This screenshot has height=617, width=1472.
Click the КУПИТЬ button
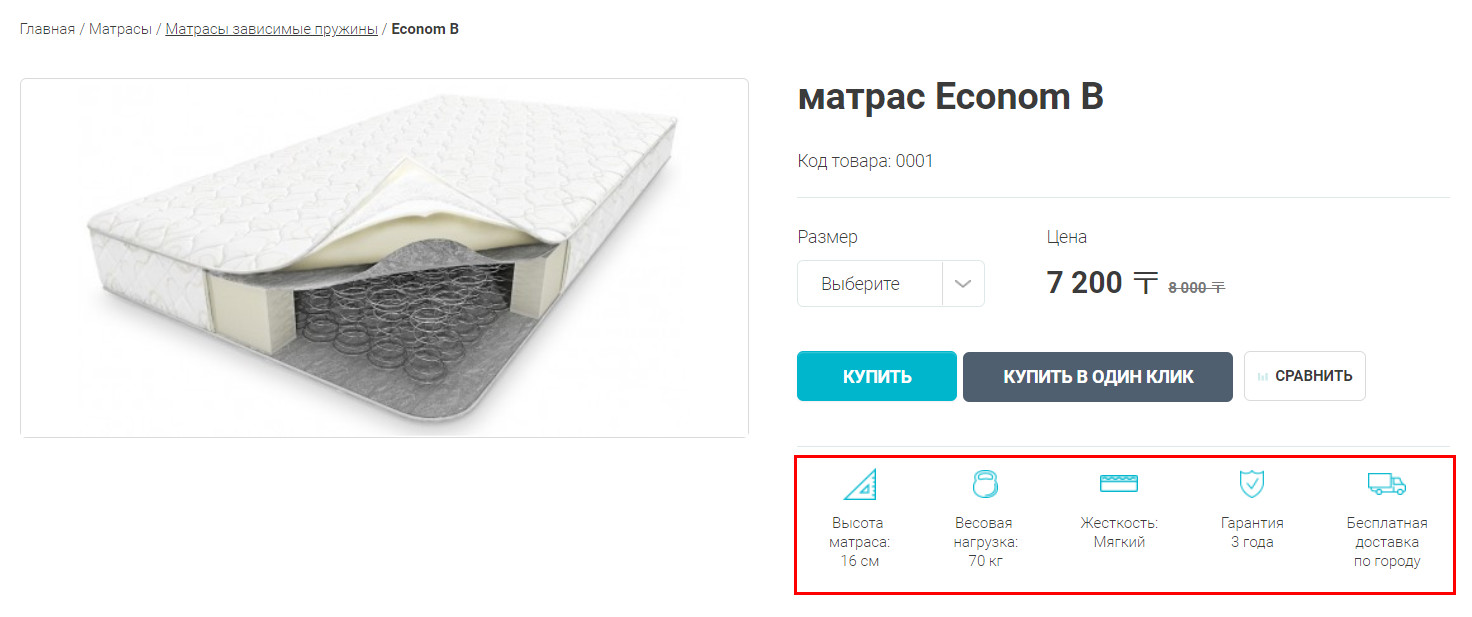[x=877, y=376]
